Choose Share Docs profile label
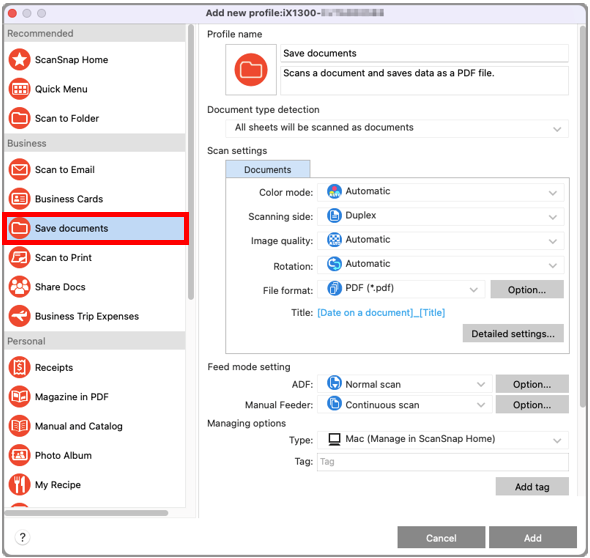Image resolution: width=590 pixels, height=558 pixels. (x=60, y=287)
